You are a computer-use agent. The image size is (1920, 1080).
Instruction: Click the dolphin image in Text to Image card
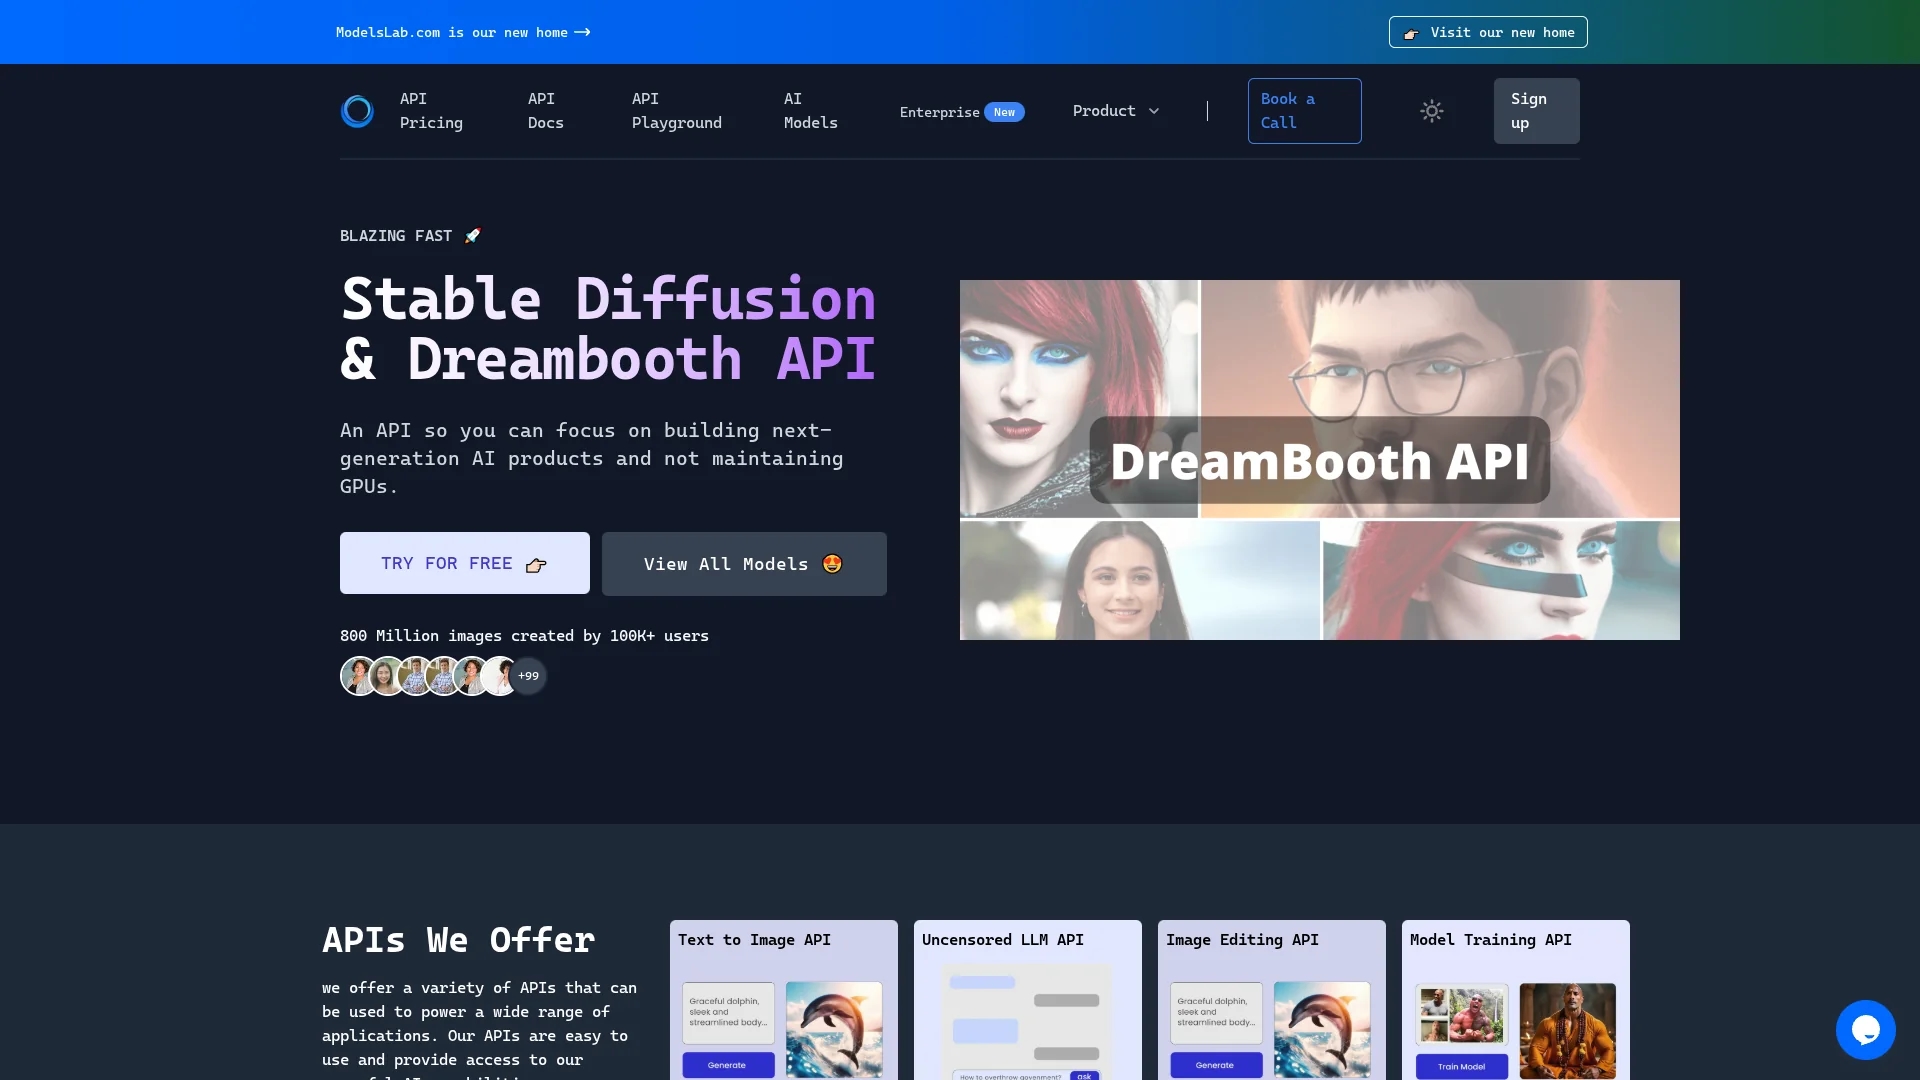click(834, 1030)
